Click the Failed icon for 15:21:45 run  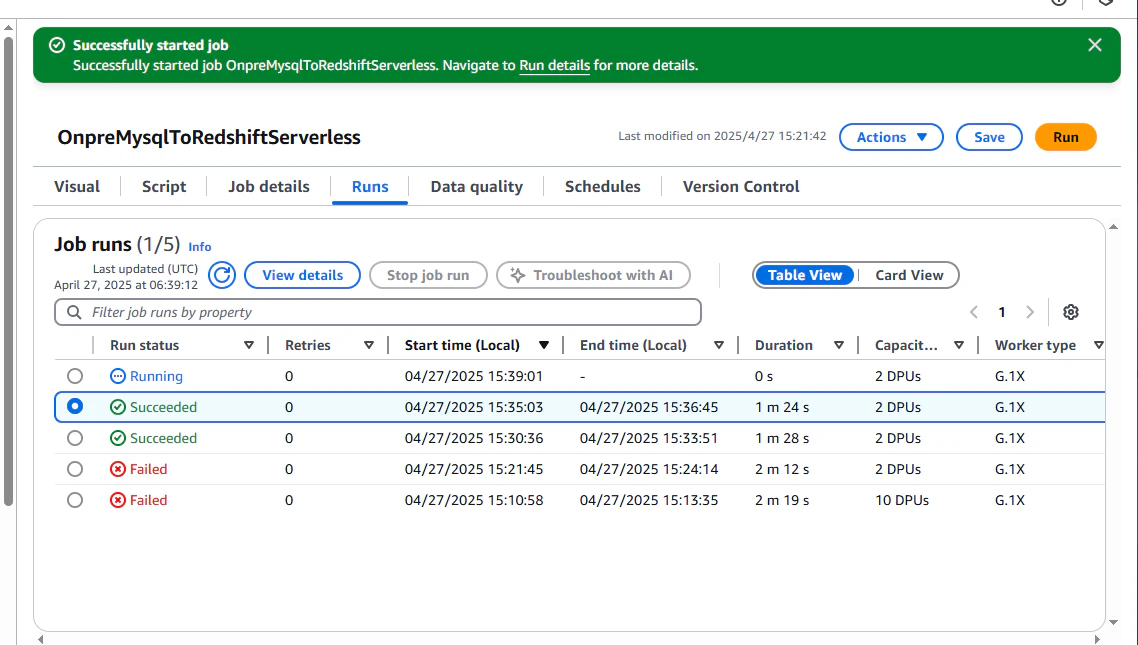[x=118, y=469]
